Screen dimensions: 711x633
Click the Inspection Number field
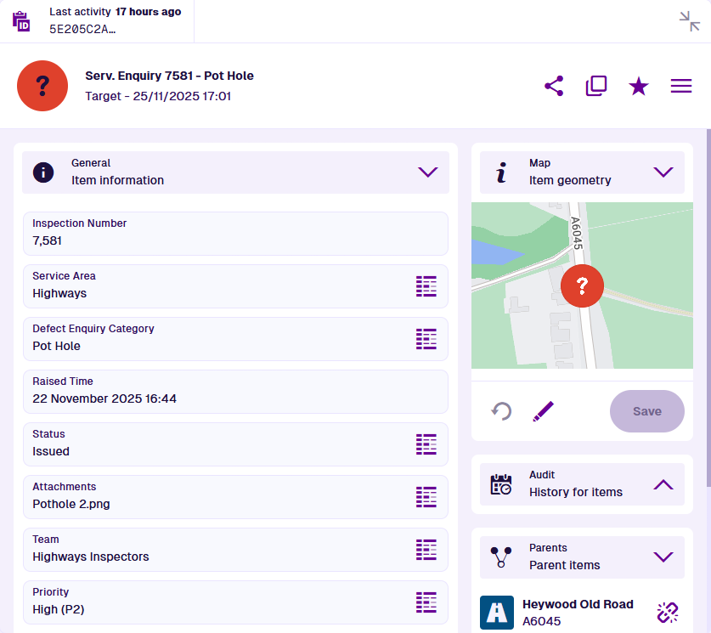[x=235, y=233]
